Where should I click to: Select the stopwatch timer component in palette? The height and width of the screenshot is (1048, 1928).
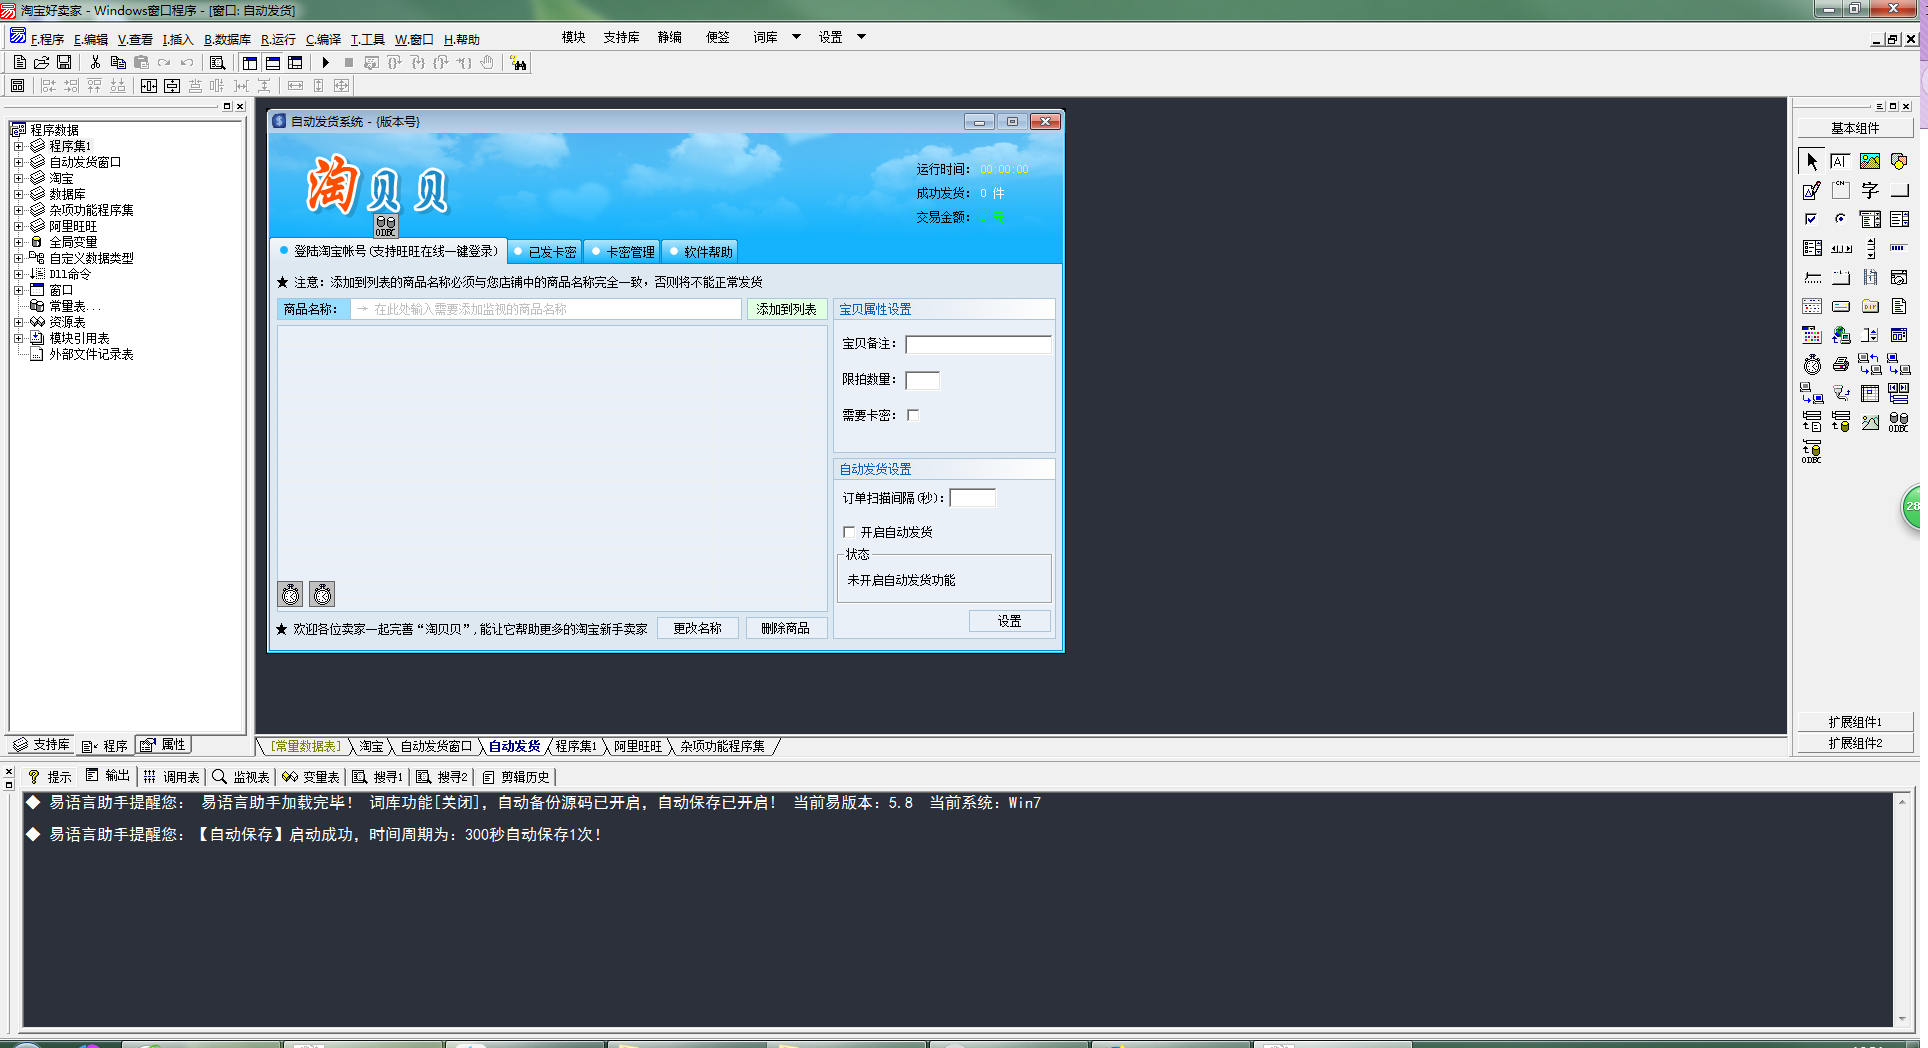click(x=1812, y=364)
